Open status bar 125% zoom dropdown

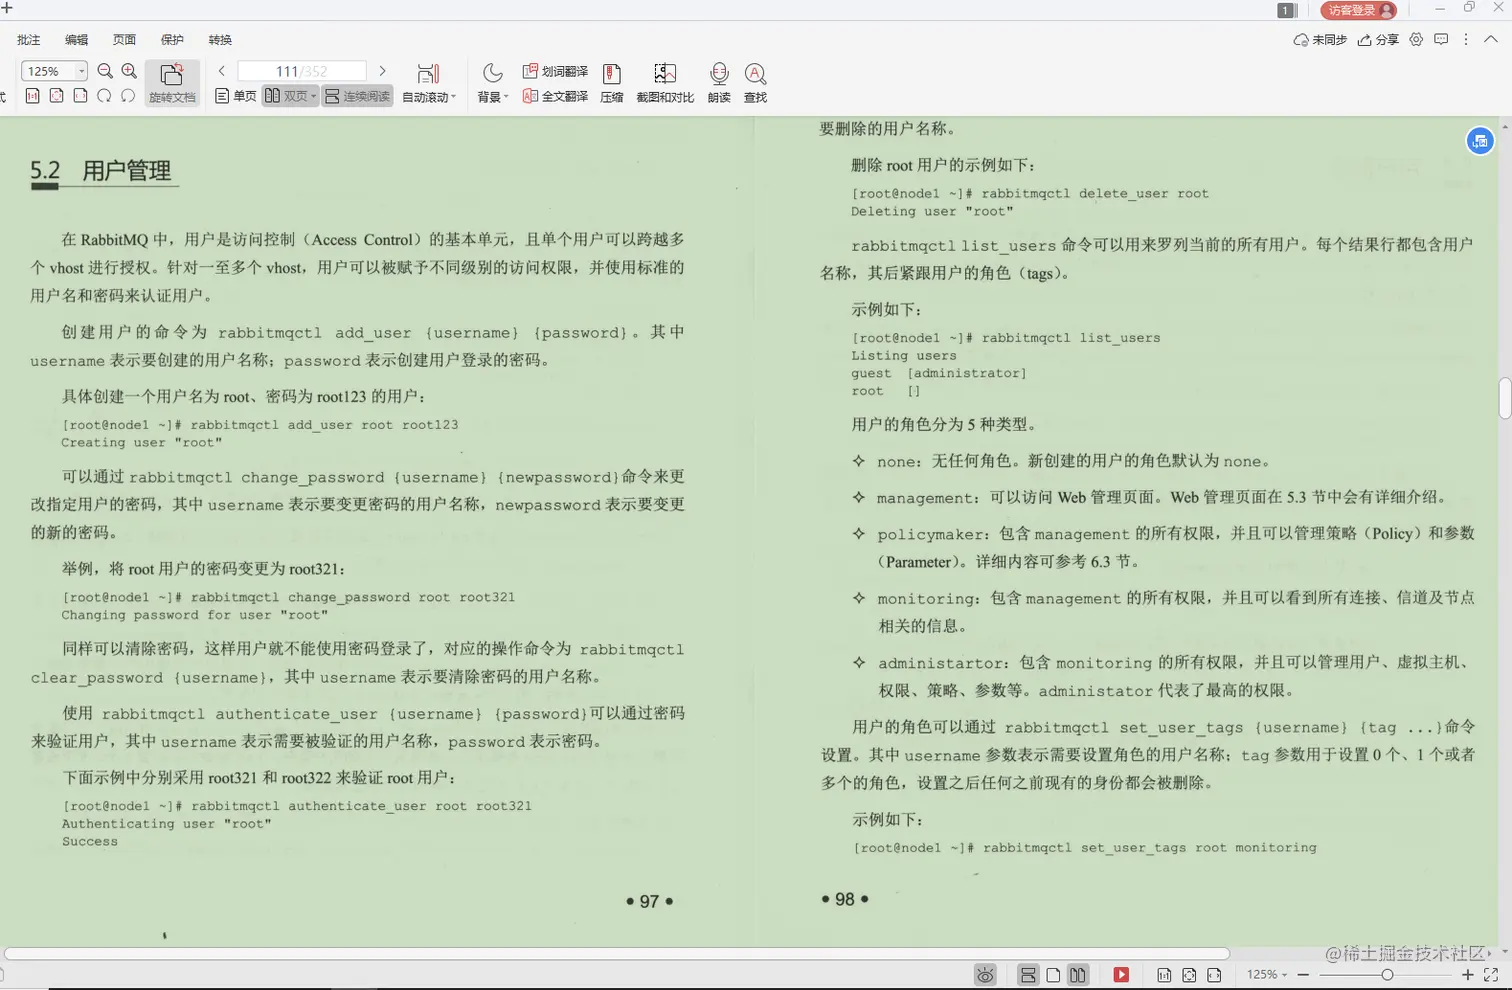1267,975
